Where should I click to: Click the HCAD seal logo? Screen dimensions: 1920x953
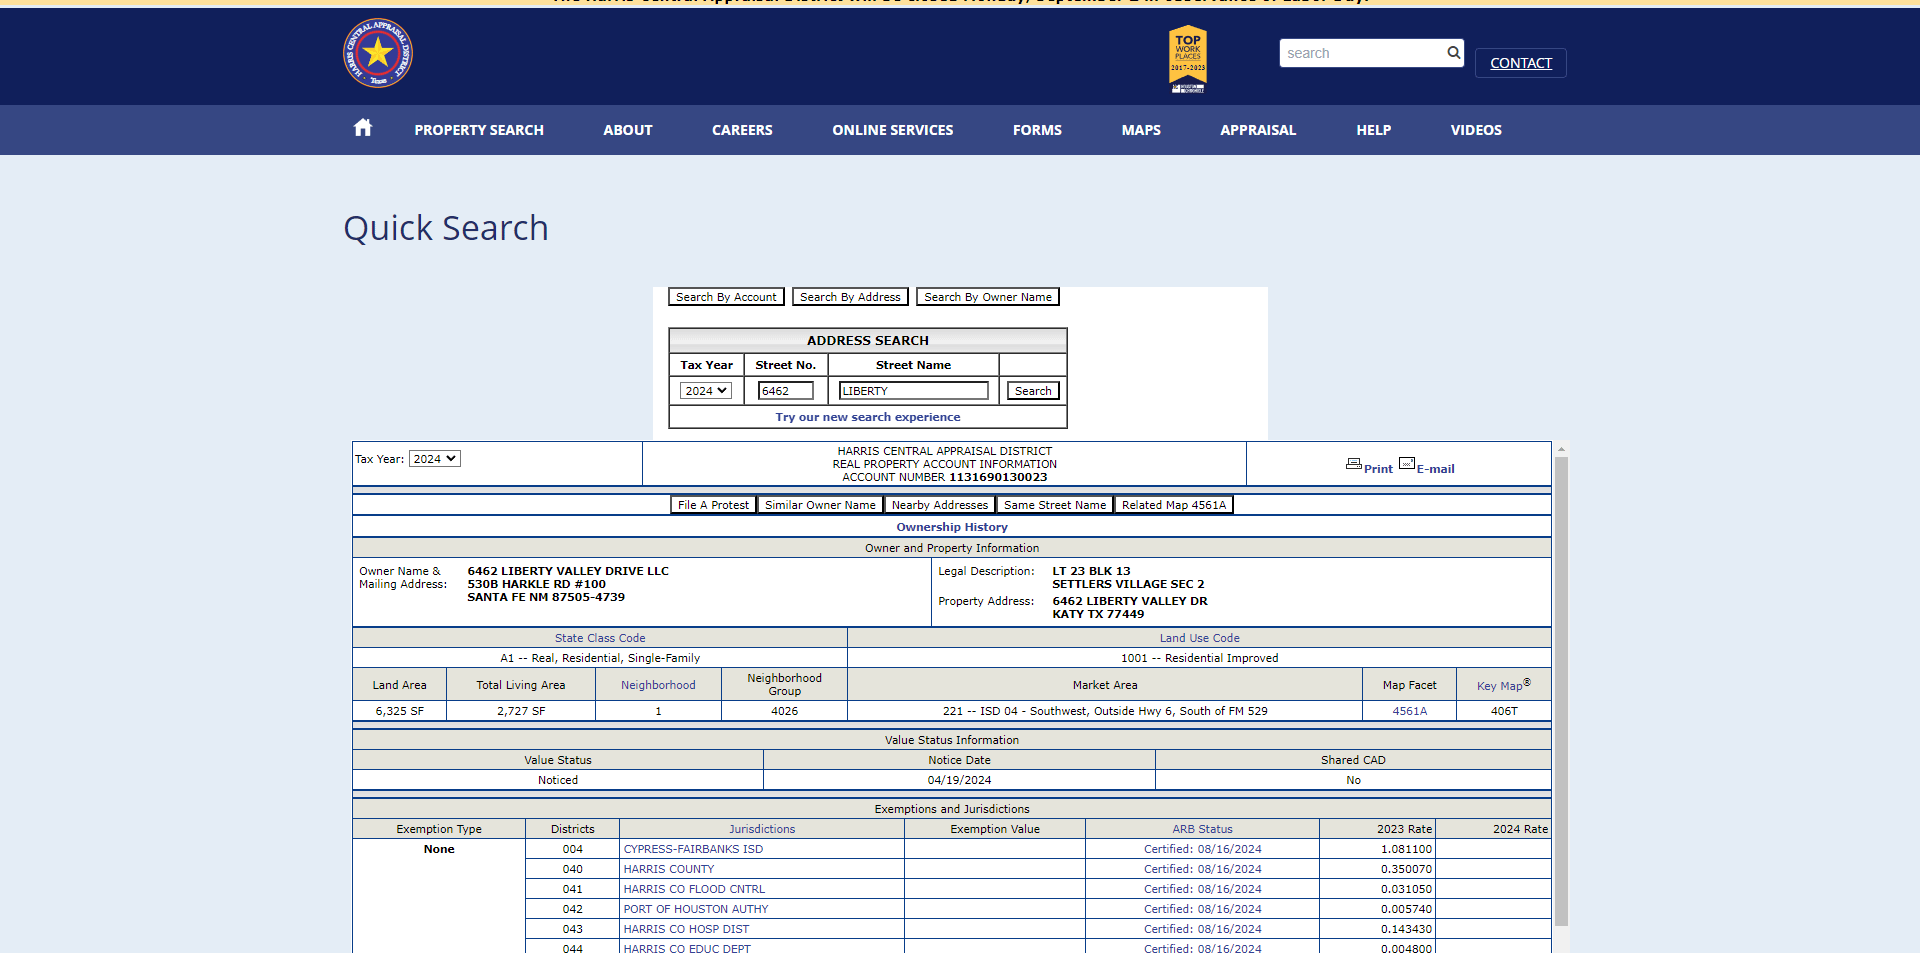(378, 53)
